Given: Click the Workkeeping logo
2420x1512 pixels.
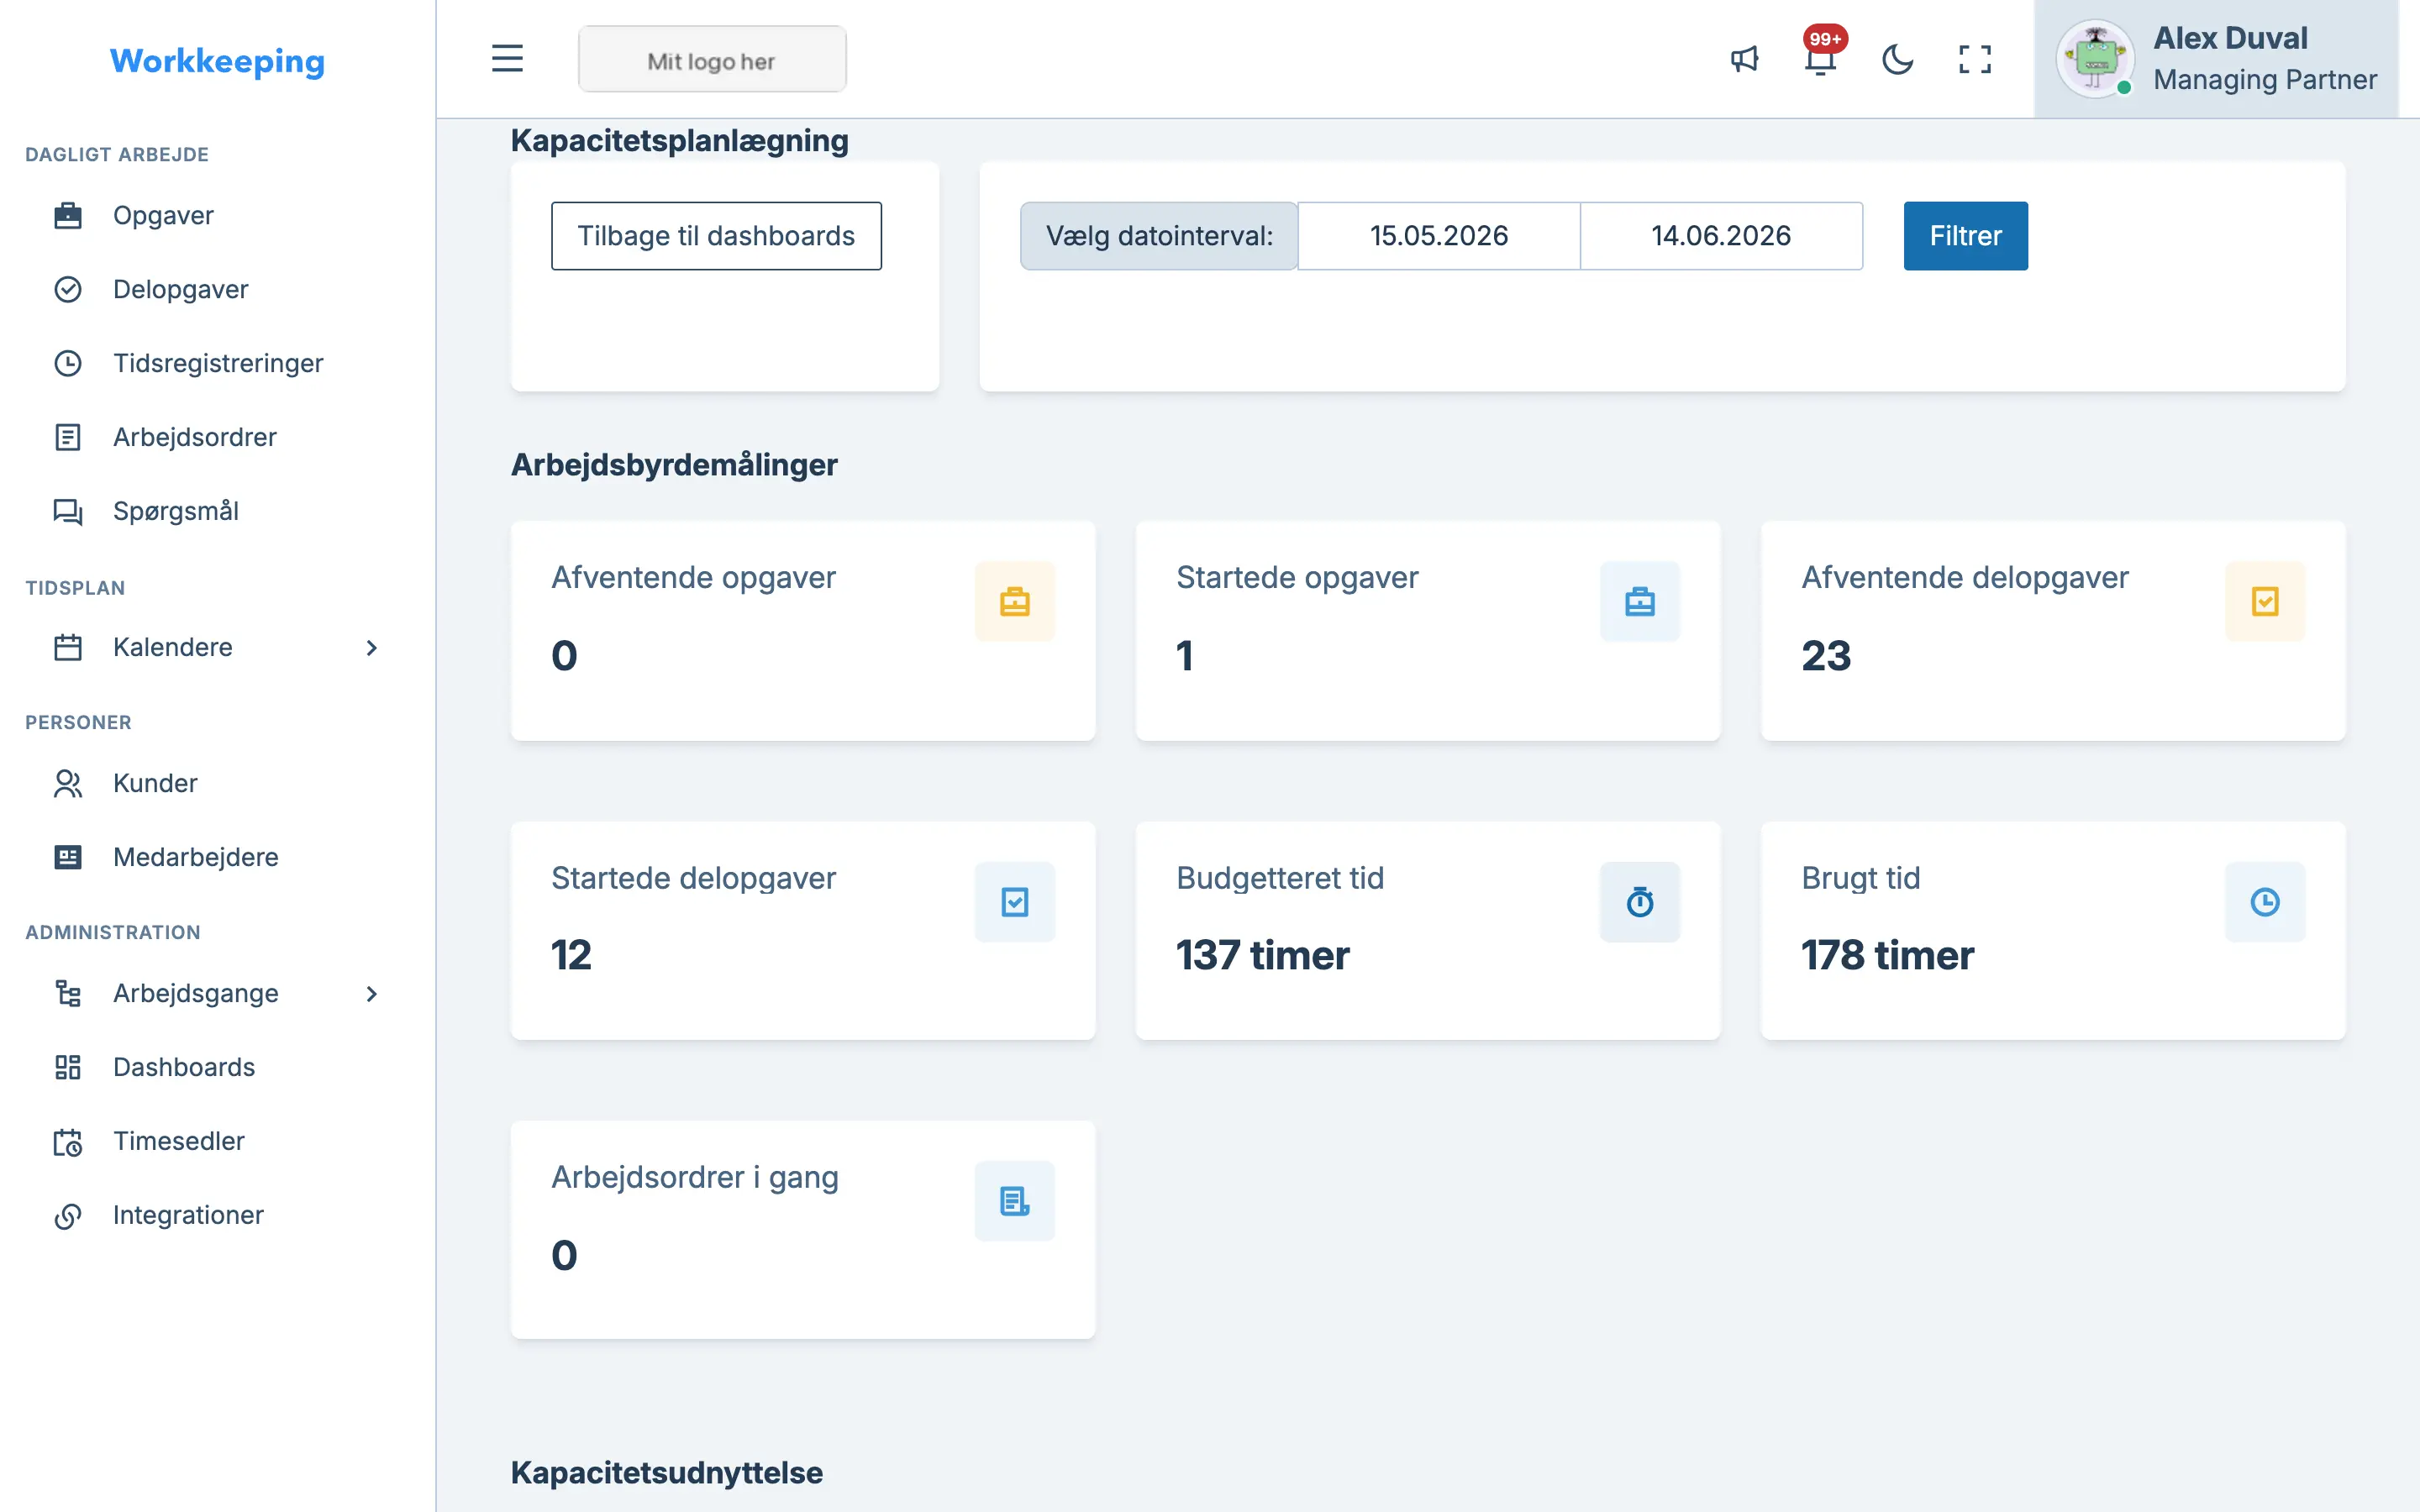Looking at the screenshot, I should click(x=217, y=61).
